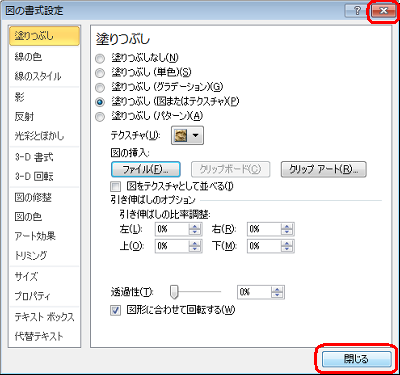Open the トリミング category
The image size is (400, 375).
point(44,255)
